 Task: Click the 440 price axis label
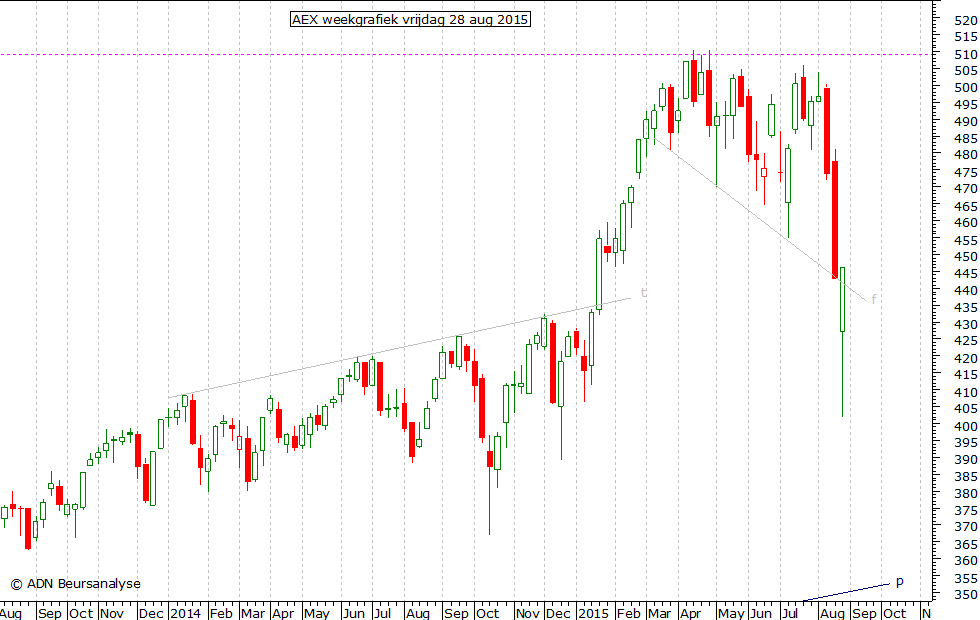tap(966, 291)
